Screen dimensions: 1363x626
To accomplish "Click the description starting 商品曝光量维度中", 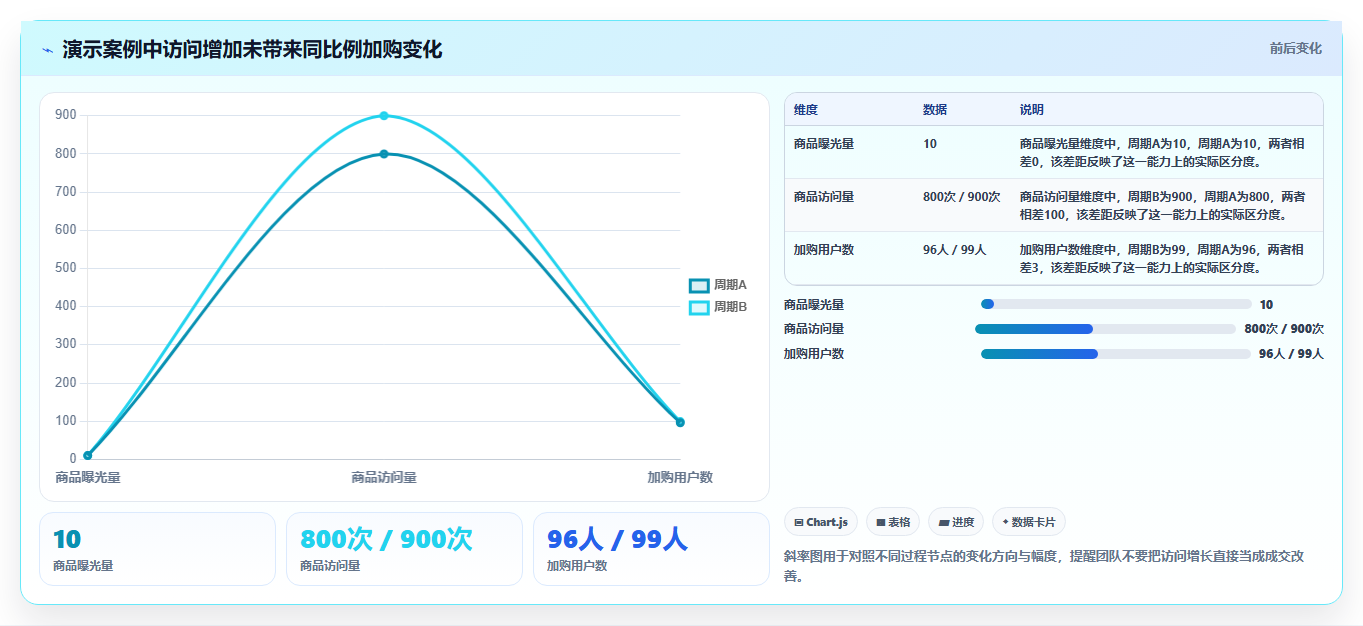I will pos(1162,152).
